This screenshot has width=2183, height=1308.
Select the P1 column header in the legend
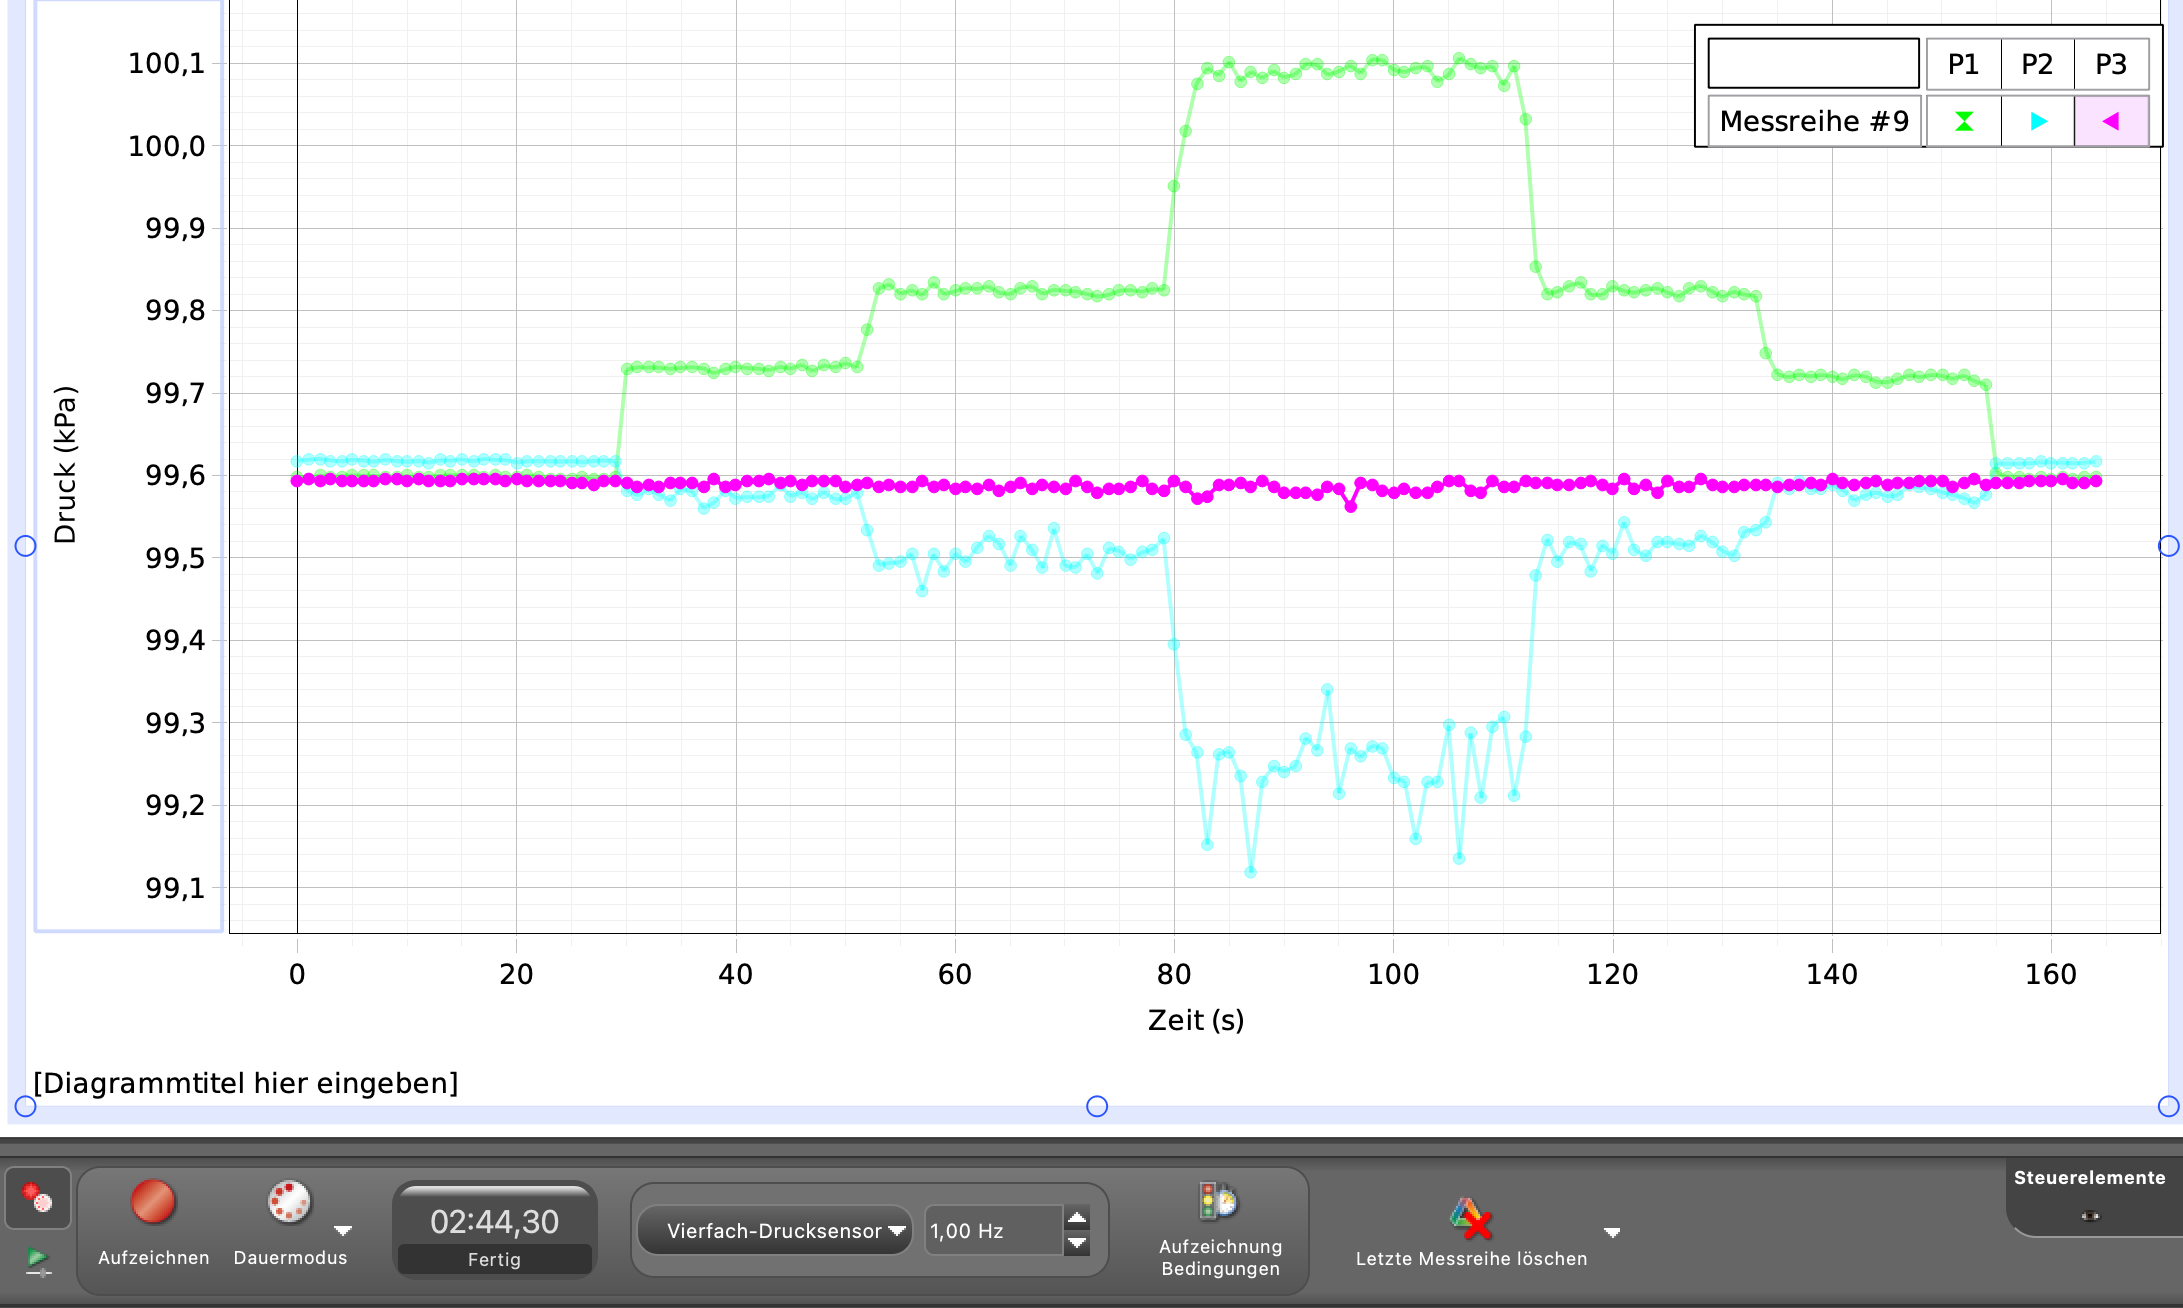pyautogui.click(x=1963, y=64)
